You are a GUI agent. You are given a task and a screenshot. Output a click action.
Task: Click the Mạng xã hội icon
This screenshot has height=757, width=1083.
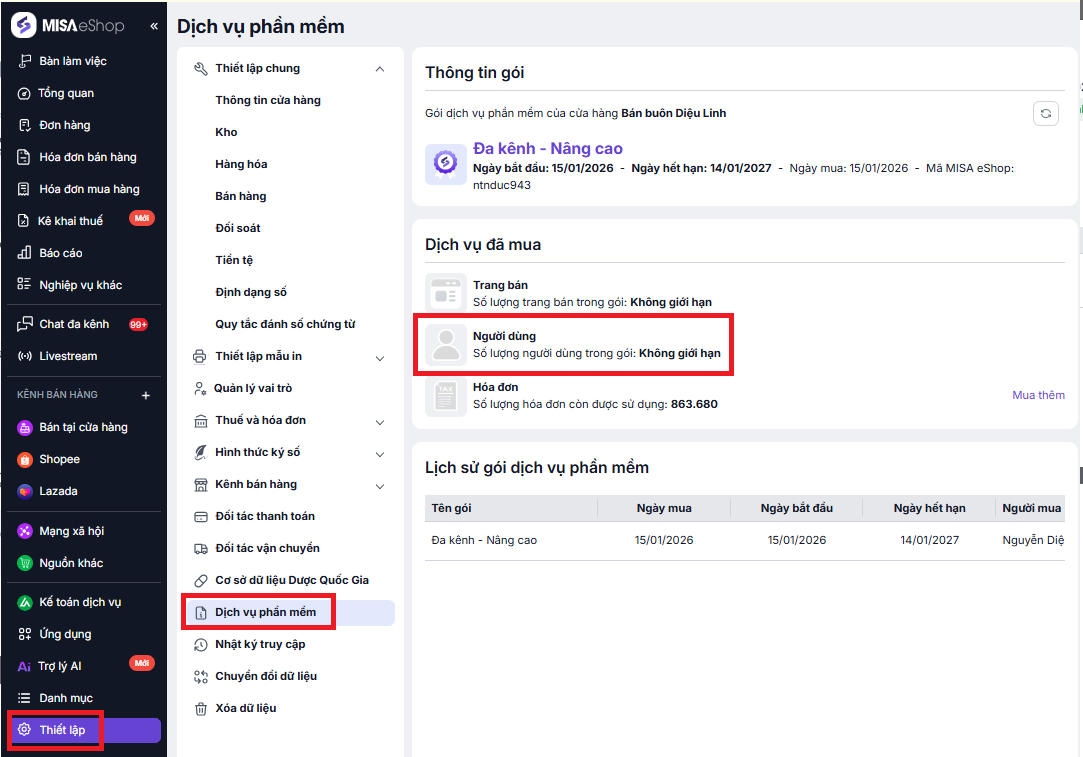coord(25,530)
